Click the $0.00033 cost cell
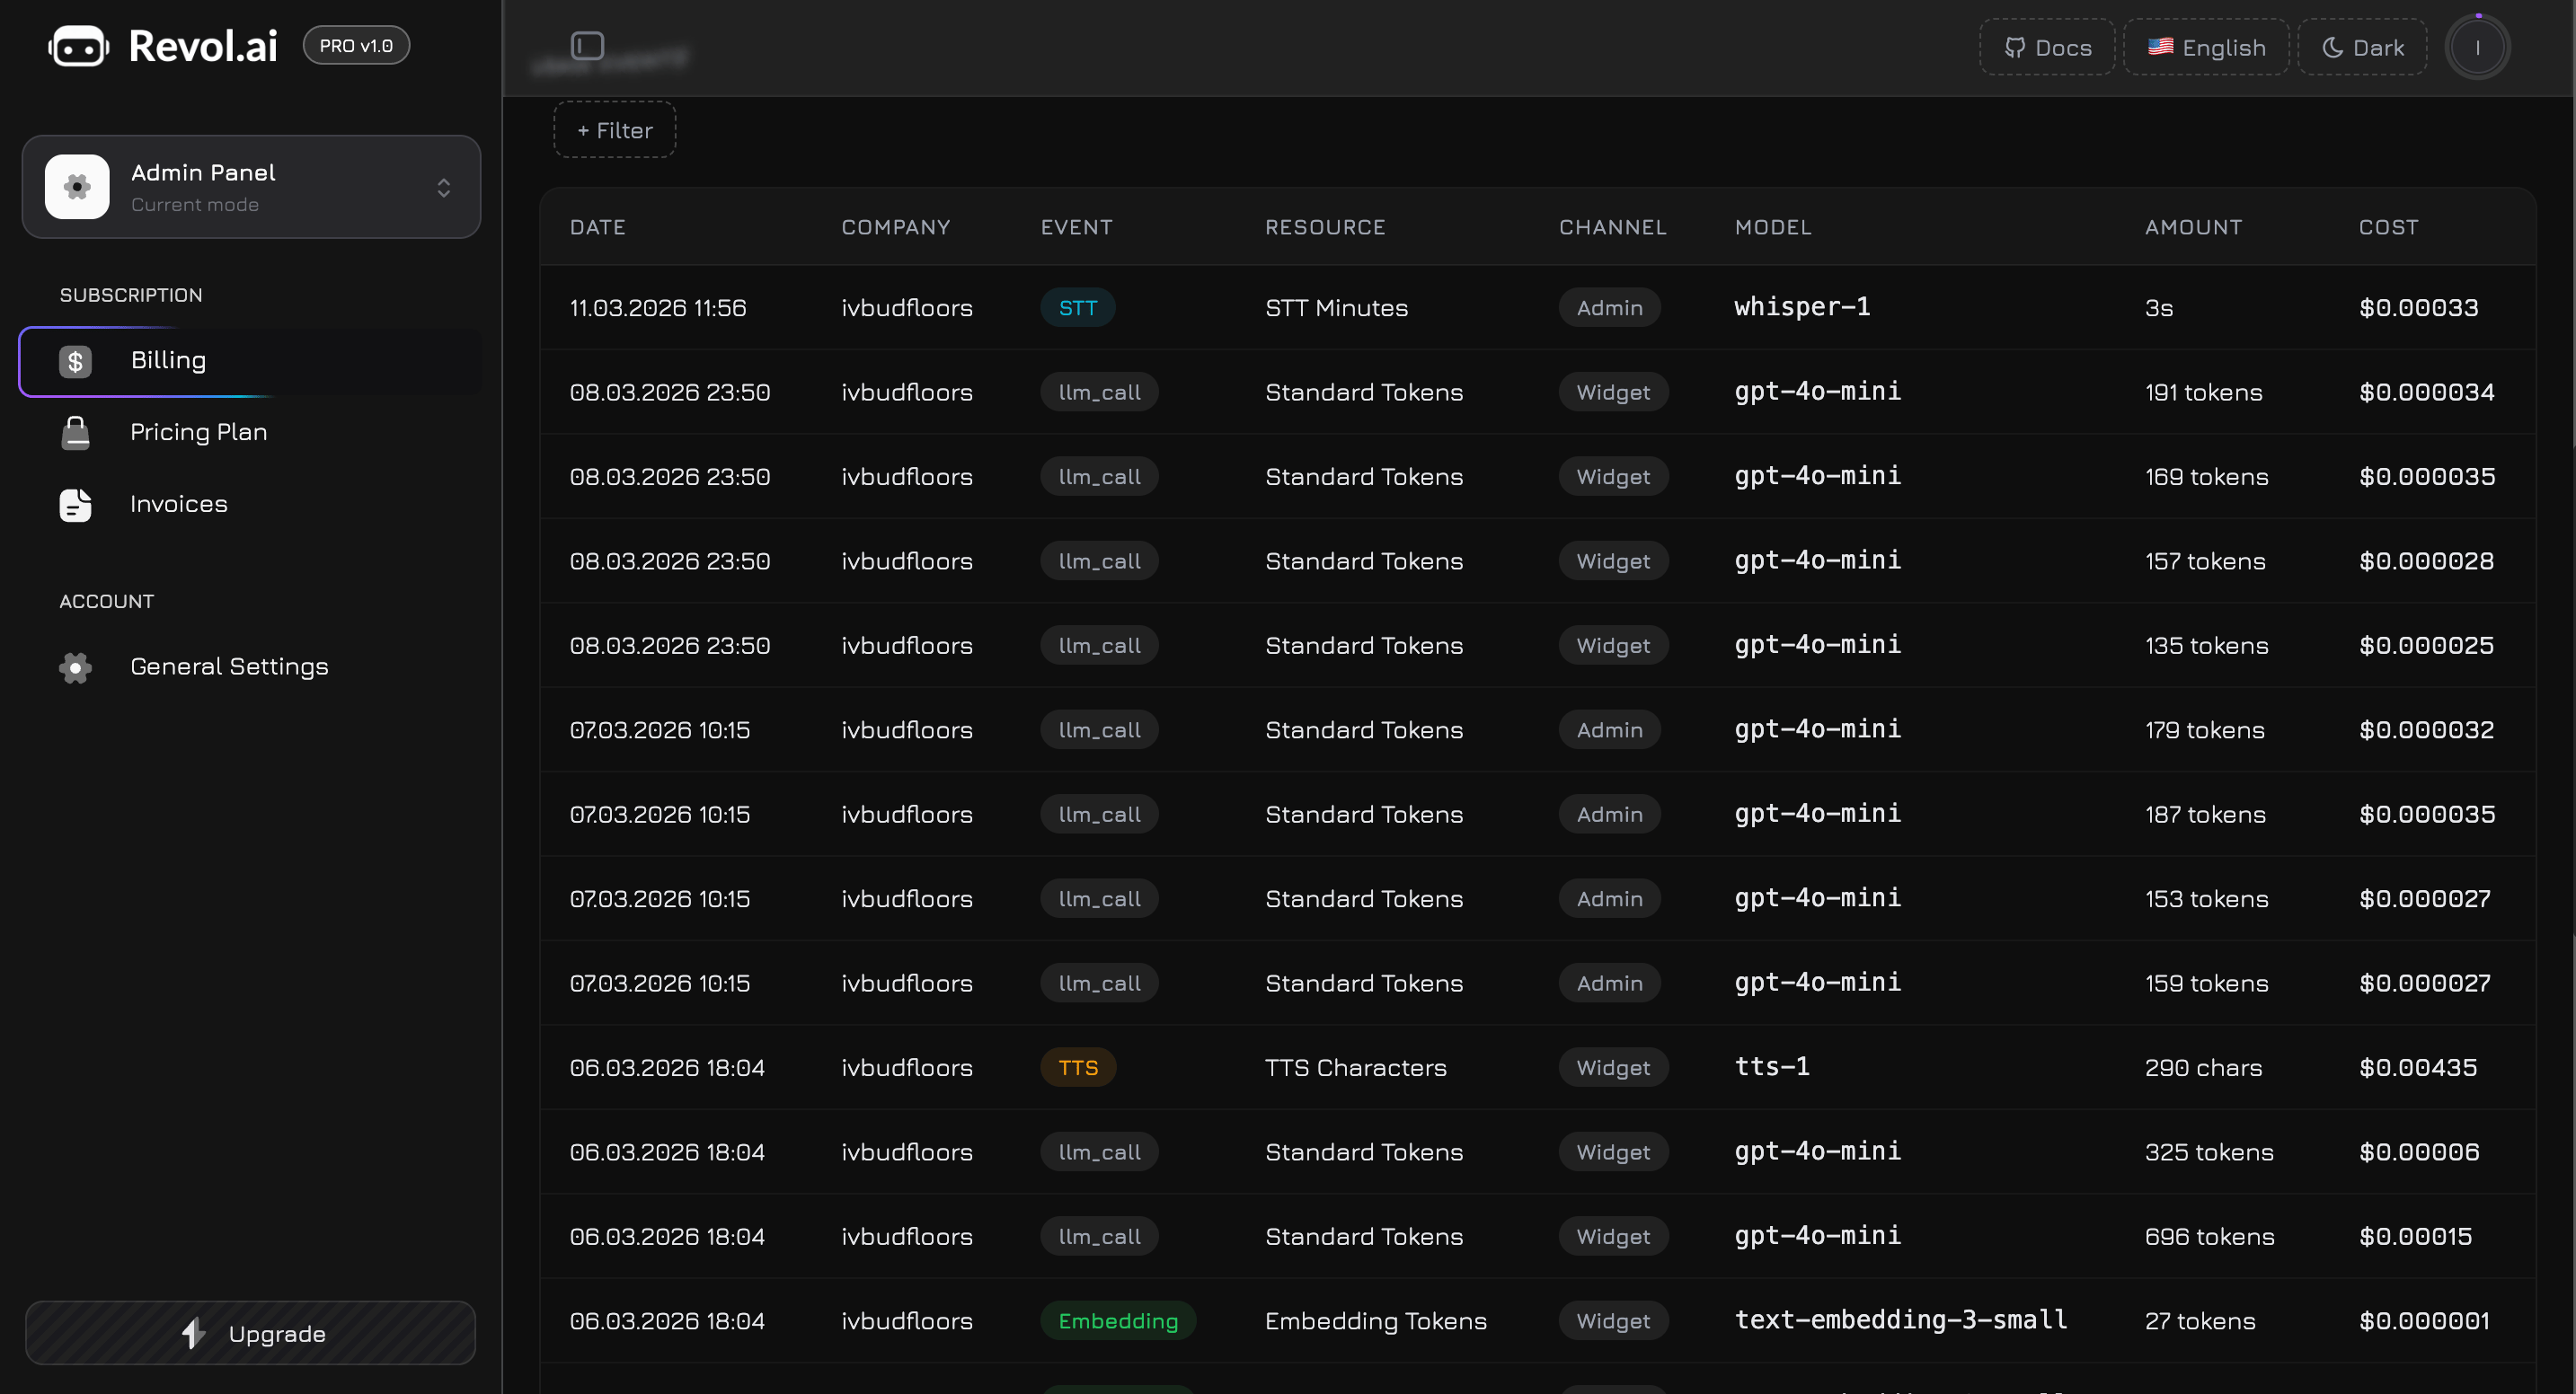Image resolution: width=2576 pixels, height=1394 pixels. [x=2418, y=308]
